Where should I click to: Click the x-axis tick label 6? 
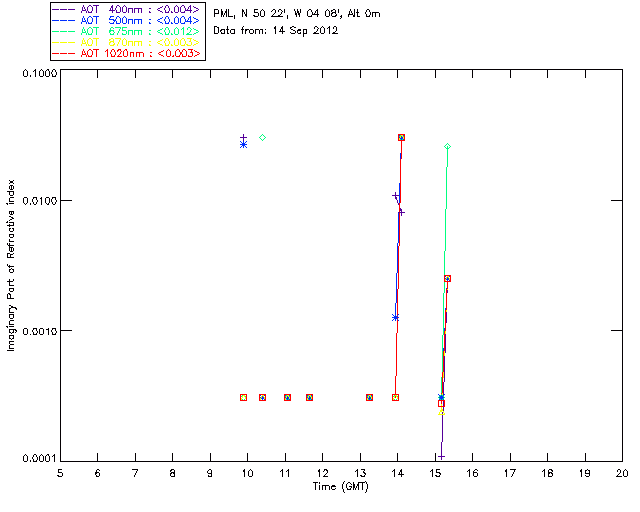pyautogui.click(x=98, y=473)
